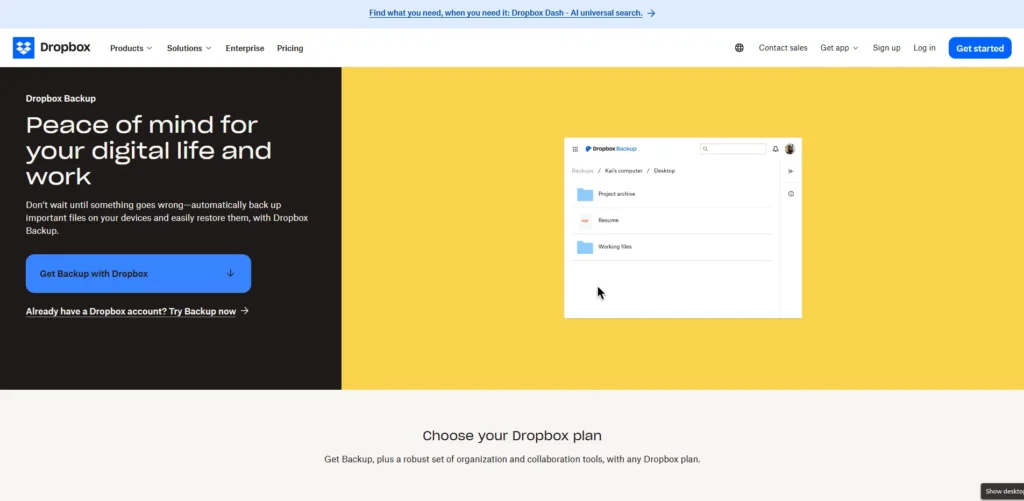
Task: Click the notification bell in Backup preview
Action: click(x=775, y=149)
